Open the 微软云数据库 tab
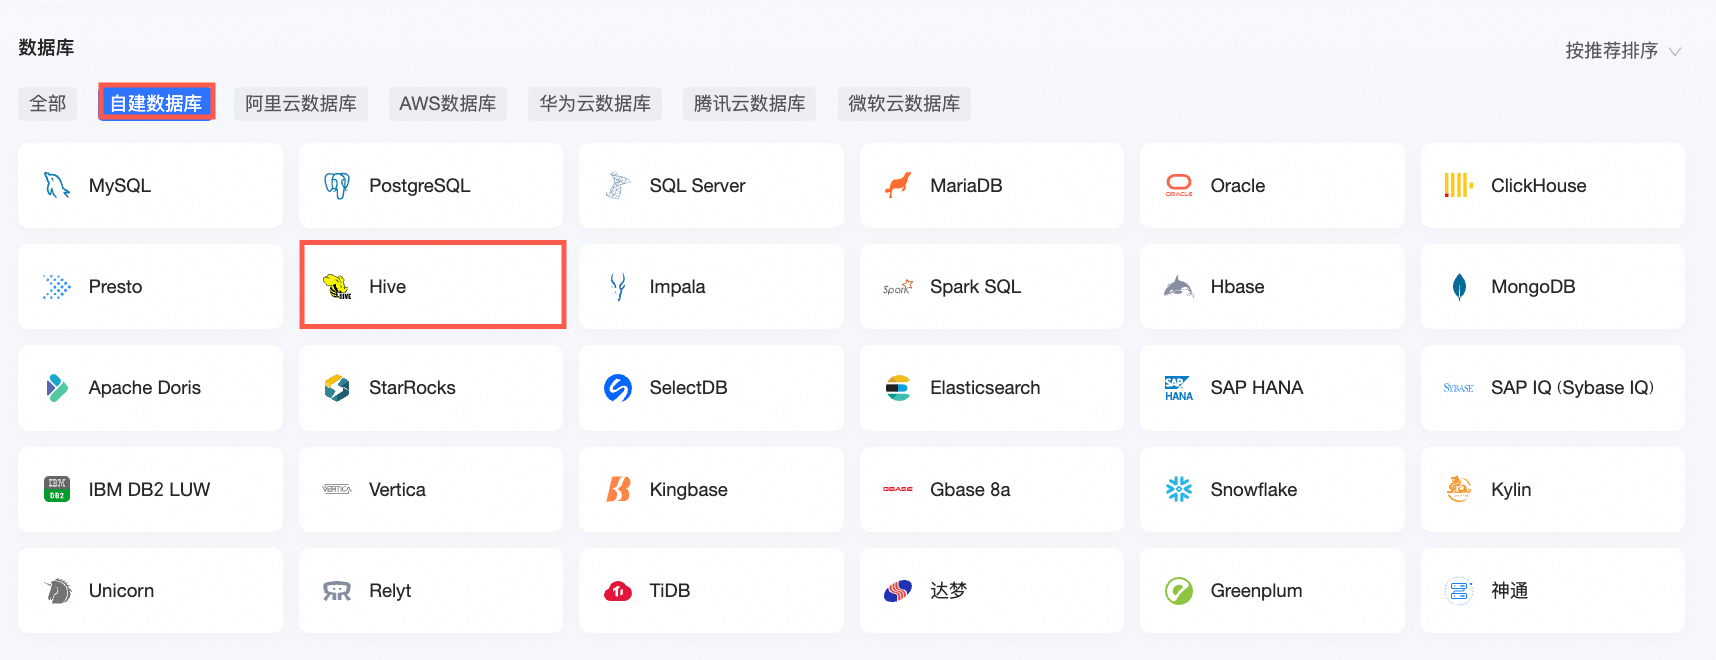The image size is (1716, 660). point(904,104)
